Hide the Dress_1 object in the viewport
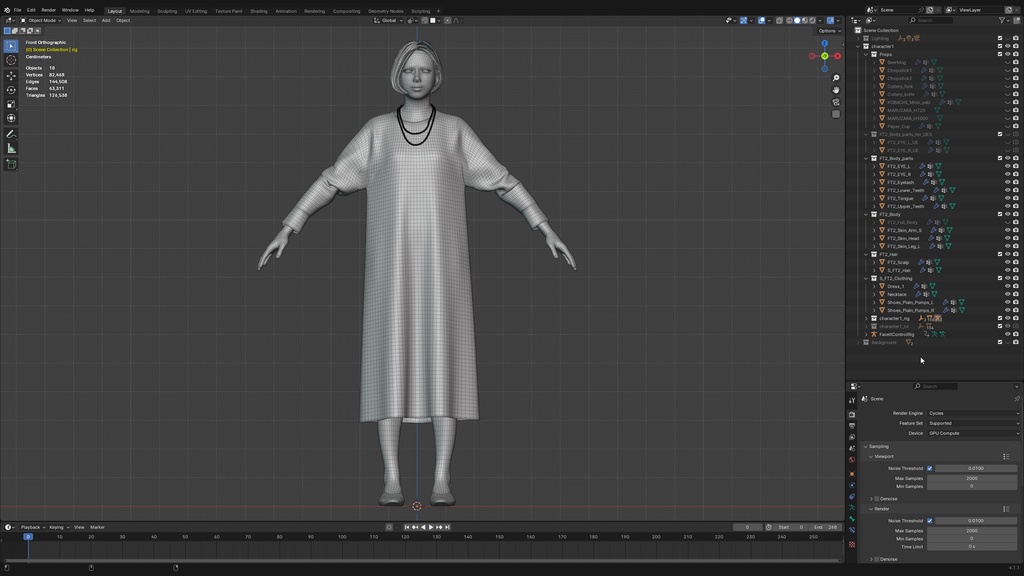 pos(1009,286)
